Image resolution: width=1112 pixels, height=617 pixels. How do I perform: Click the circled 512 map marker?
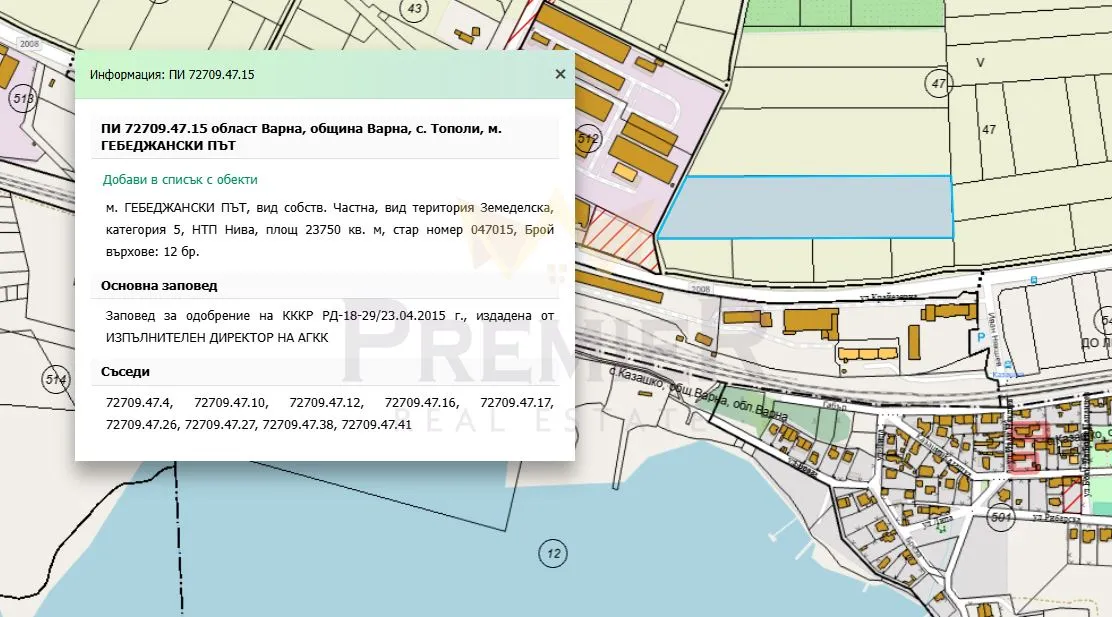pyautogui.click(x=588, y=140)
